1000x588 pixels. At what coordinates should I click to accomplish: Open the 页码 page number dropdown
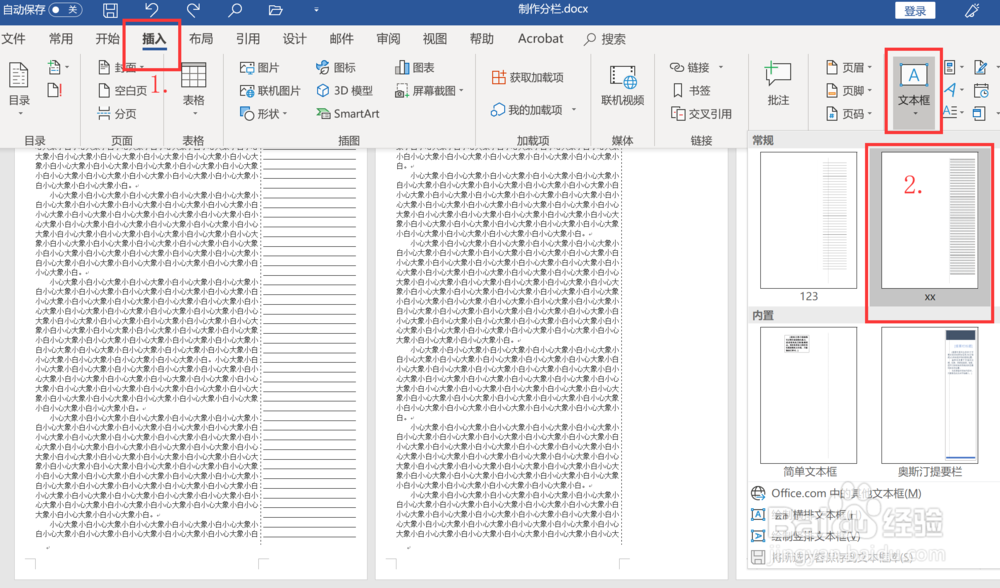point(849,114)
